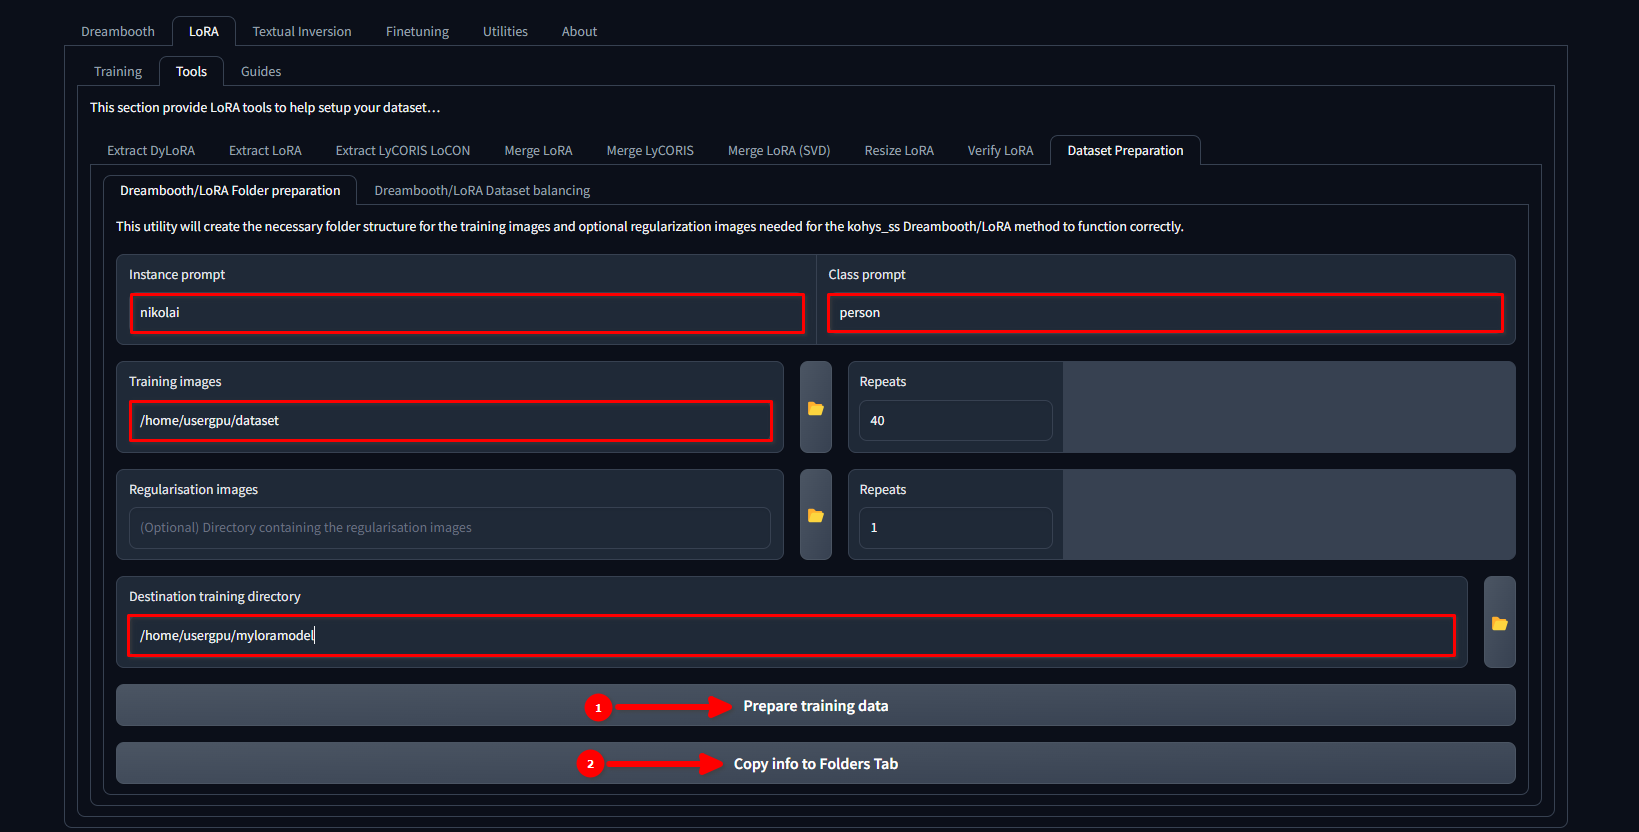The height and width of the screenshot is (832, 1639).
Task: Open the Extract LoRA tool tab
Action: click(x=265, y=150)
